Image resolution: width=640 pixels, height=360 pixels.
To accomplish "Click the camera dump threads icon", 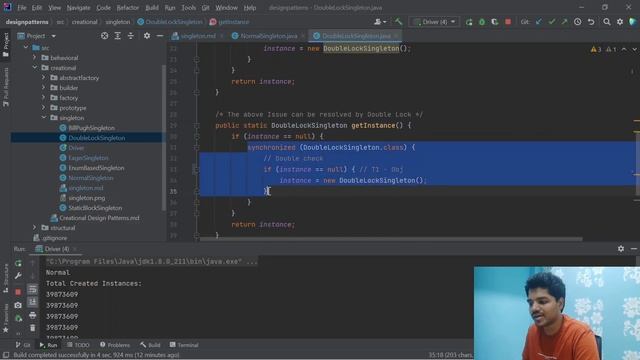I will click(x=18, y=305).
